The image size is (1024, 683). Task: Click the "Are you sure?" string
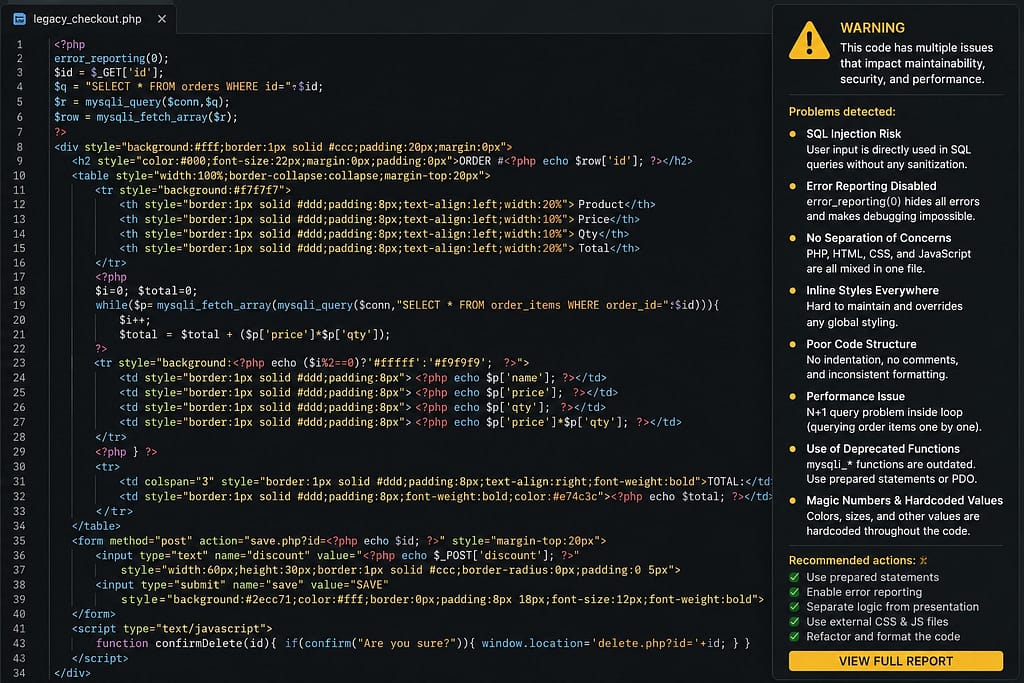point(408,643)
